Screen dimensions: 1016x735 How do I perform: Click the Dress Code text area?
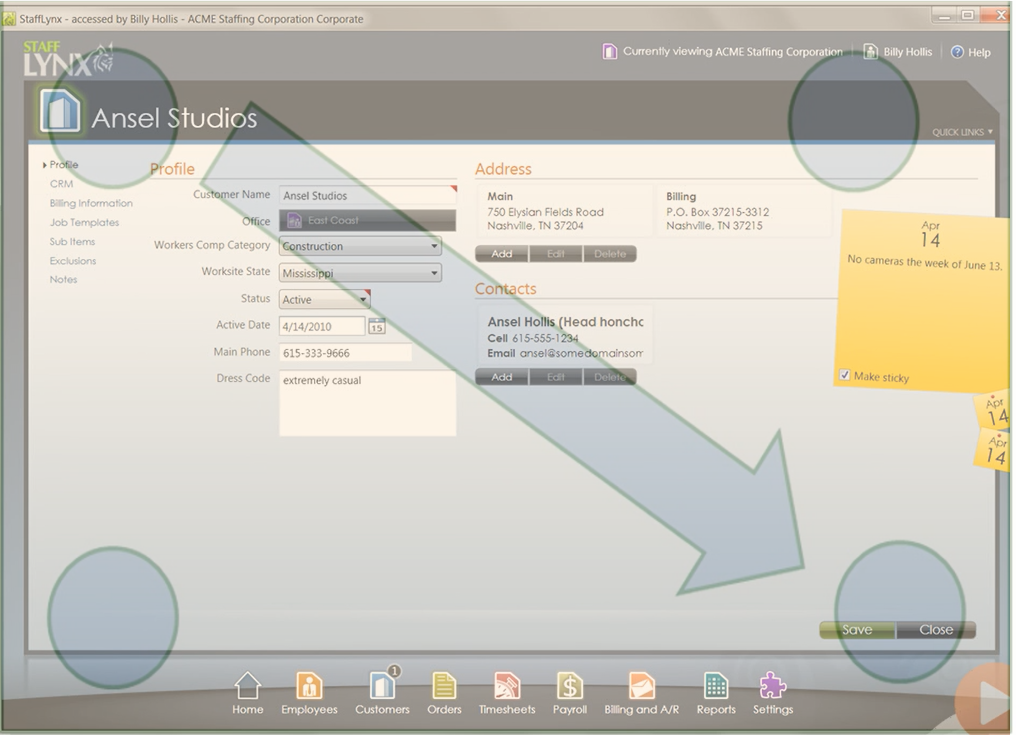pyautogui.click(x=367, y=402)
